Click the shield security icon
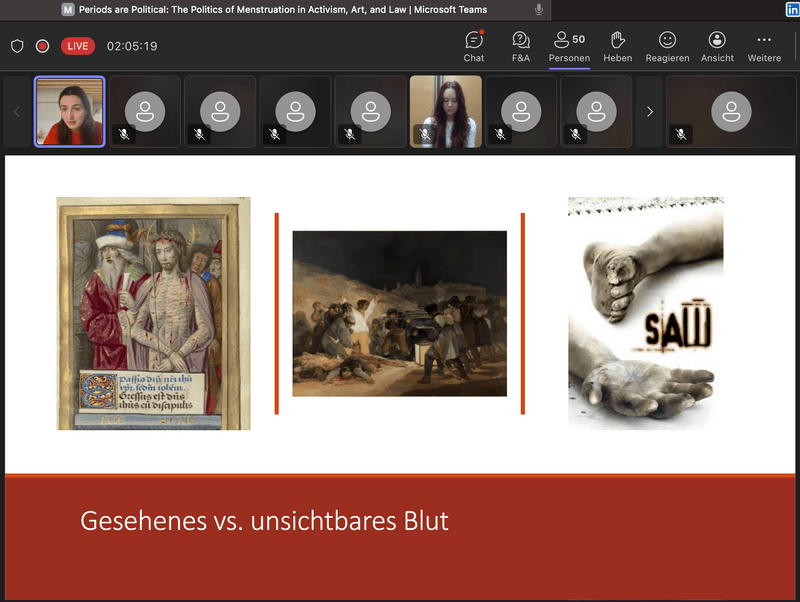This screenshot has width=800, height=602. tap(17, 46)
